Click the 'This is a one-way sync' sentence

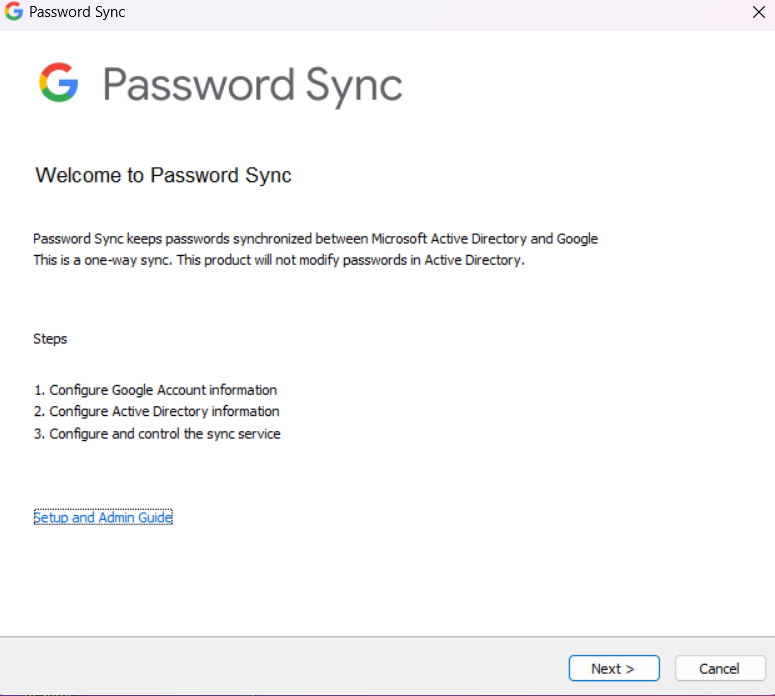point(279,260)
